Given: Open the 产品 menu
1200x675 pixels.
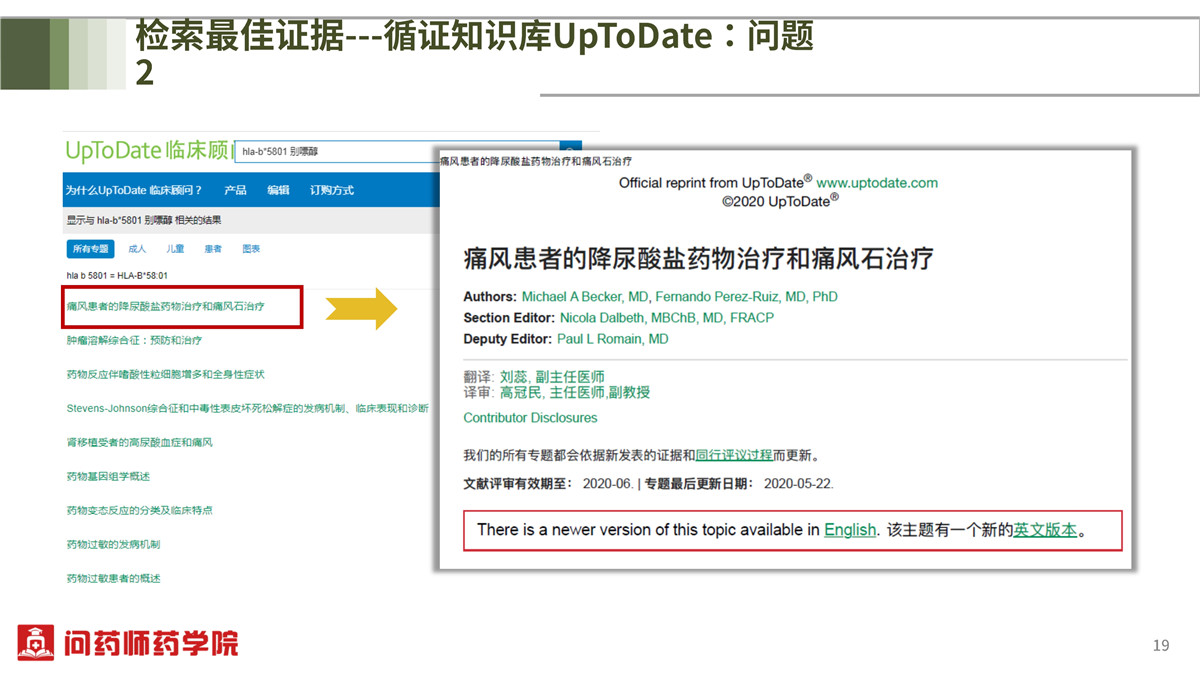Looking at the screenshot, I should [x=235, y=190].
